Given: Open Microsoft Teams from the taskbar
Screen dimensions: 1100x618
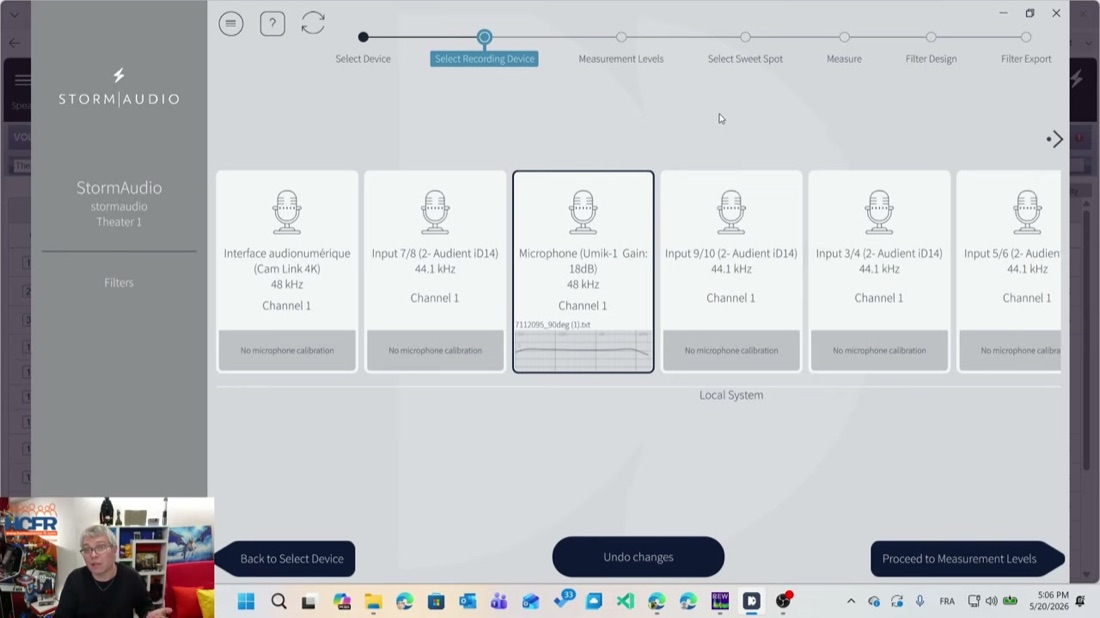Looking at the screenshot, I should [x=499, y=601].
